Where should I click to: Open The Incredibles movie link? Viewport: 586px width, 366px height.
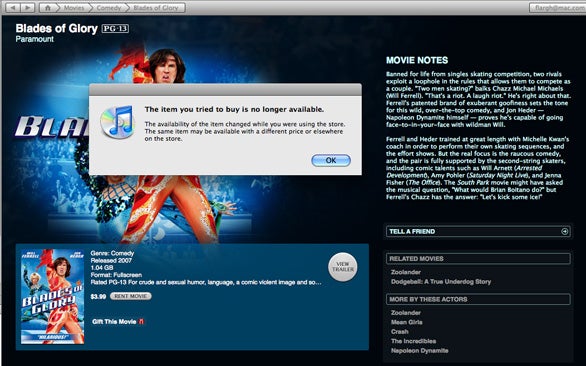[413, 341]
